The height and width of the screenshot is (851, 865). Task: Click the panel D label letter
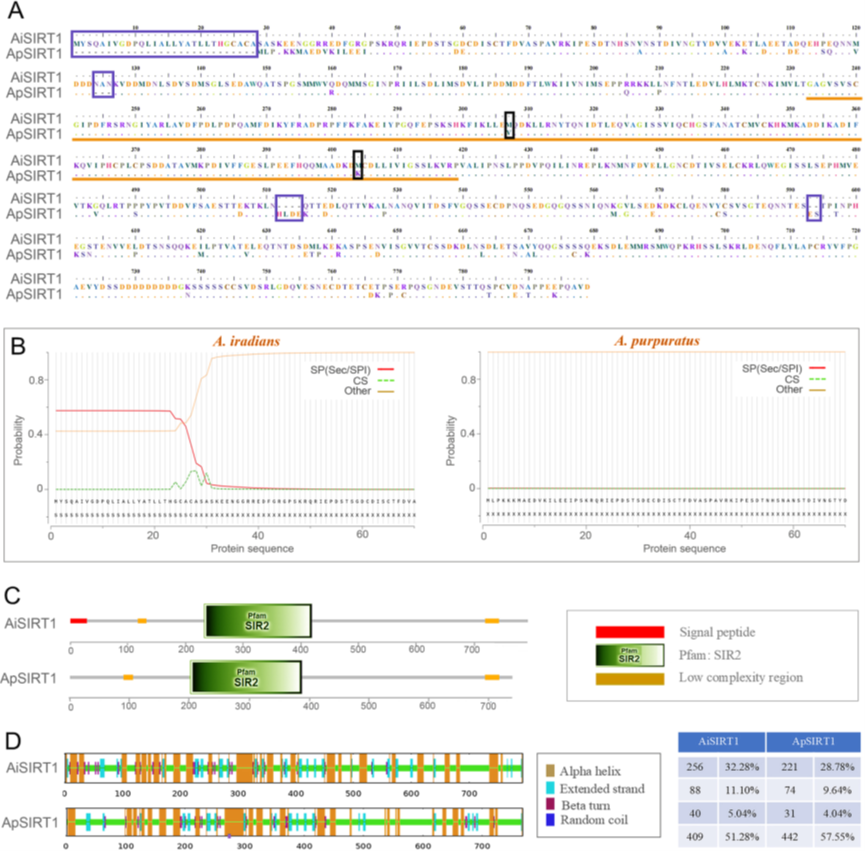click(12, 740)
